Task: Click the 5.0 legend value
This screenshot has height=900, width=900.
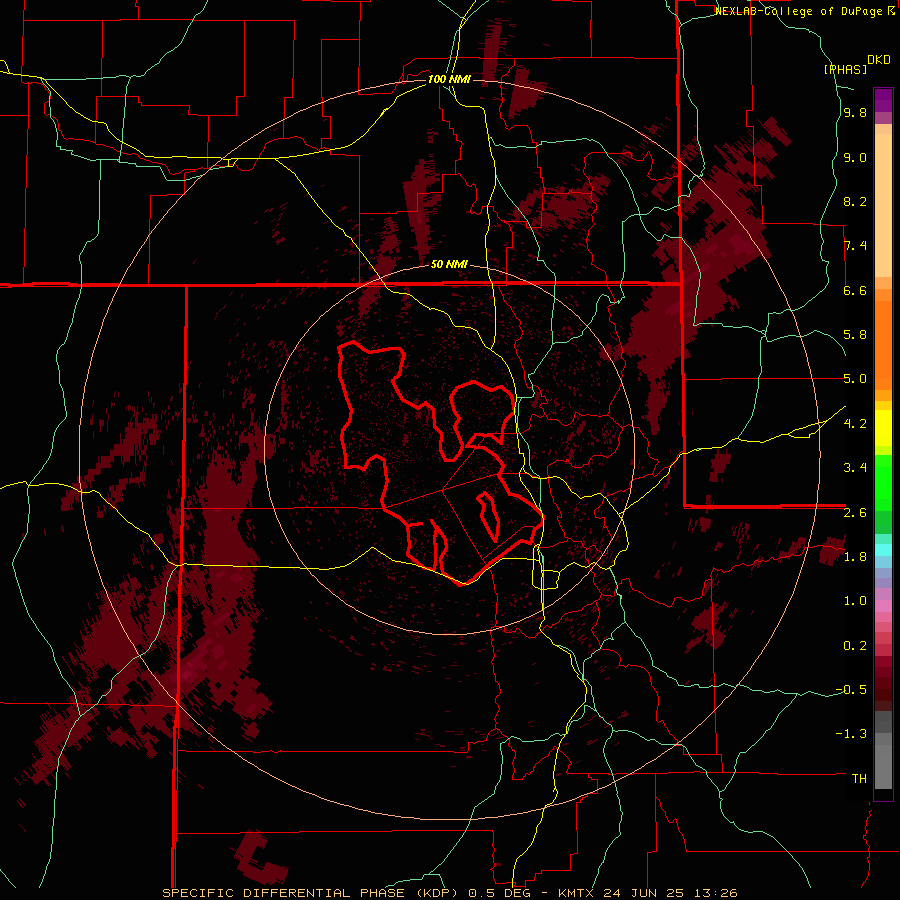Action: point(855,379)
